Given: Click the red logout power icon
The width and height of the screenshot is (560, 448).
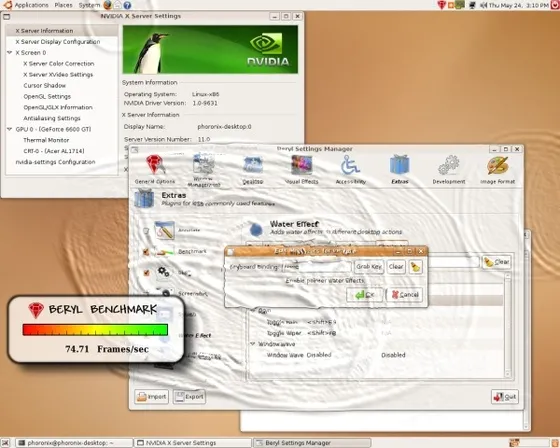Looking at the screenshot, I should (x=556, y=5).
